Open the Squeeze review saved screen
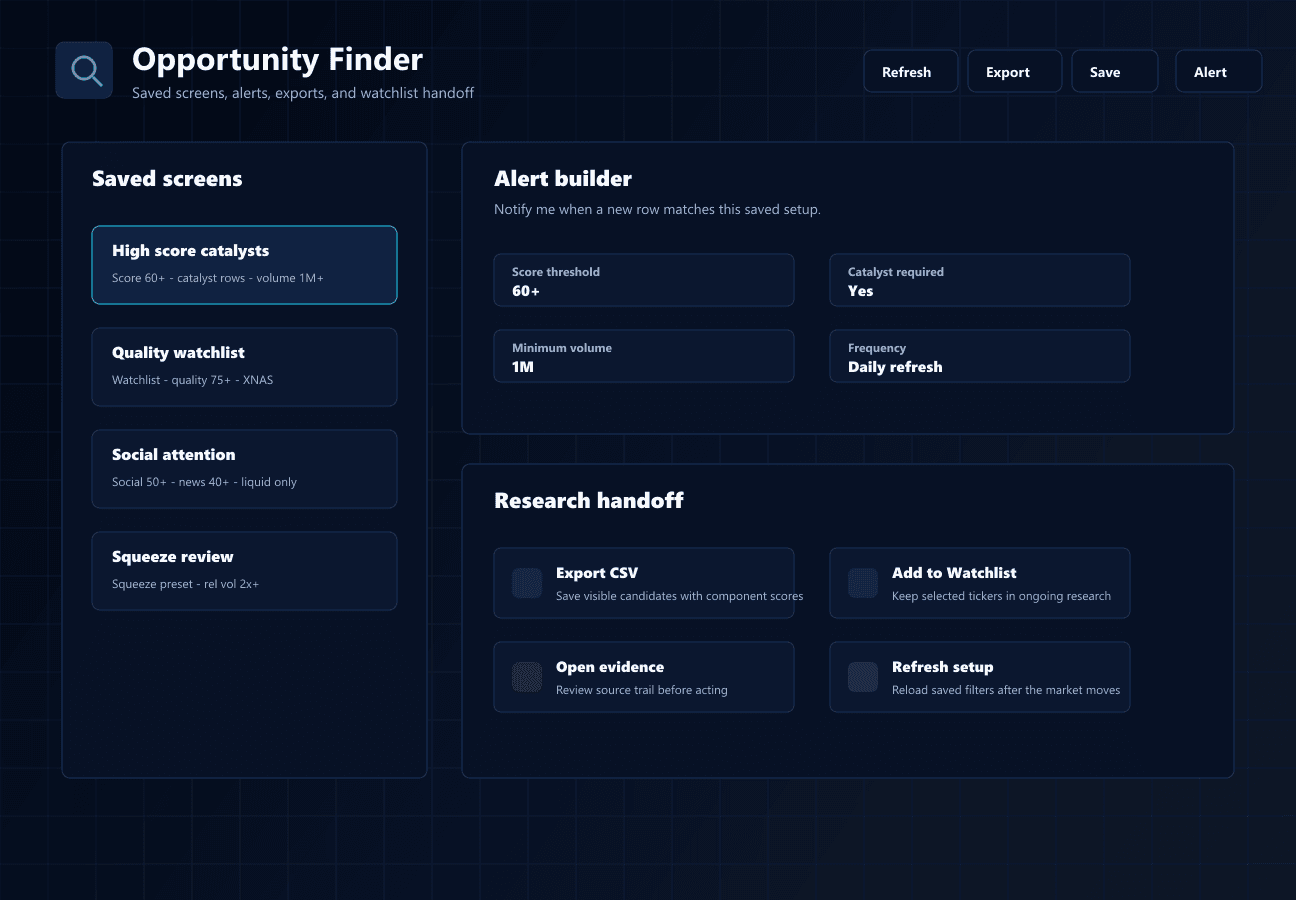 coord(244,571)
